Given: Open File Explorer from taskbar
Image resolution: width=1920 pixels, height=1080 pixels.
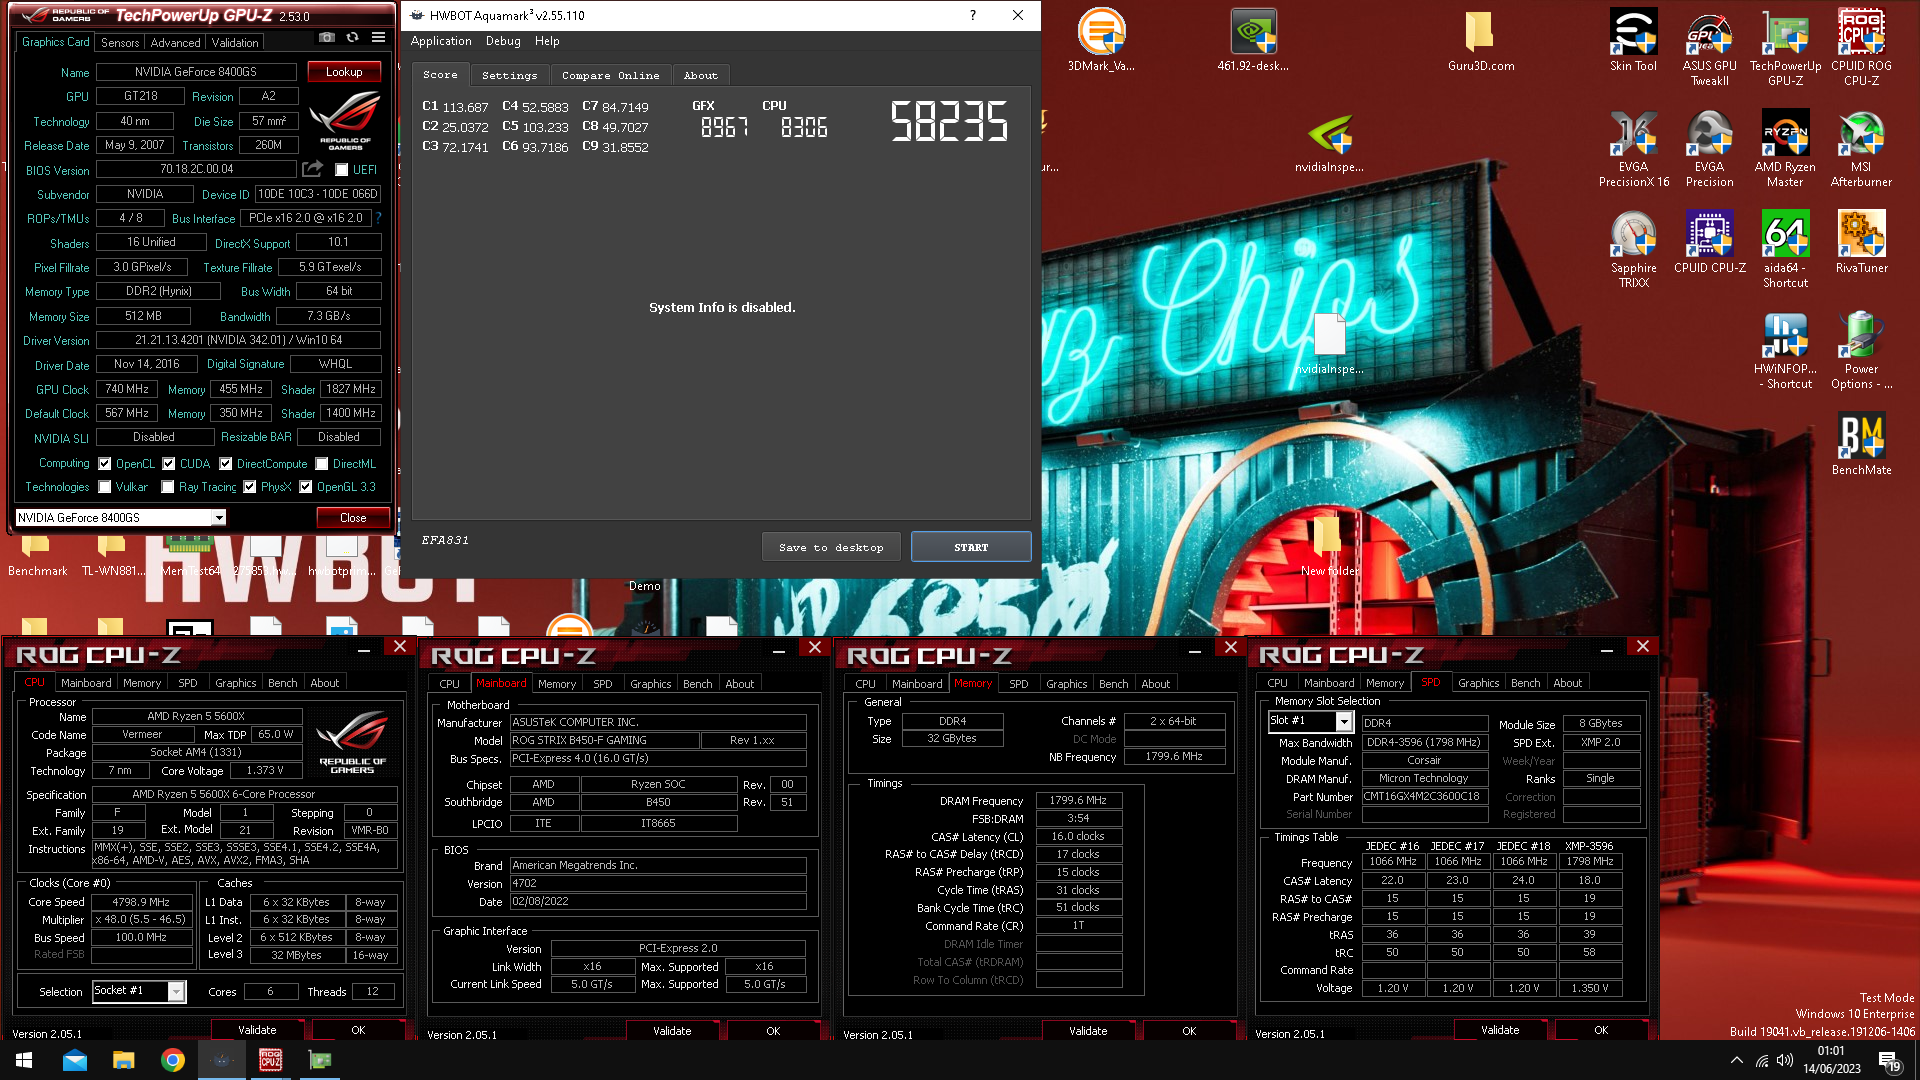Looking at the screenshot, I should (x=123, y=1060).
